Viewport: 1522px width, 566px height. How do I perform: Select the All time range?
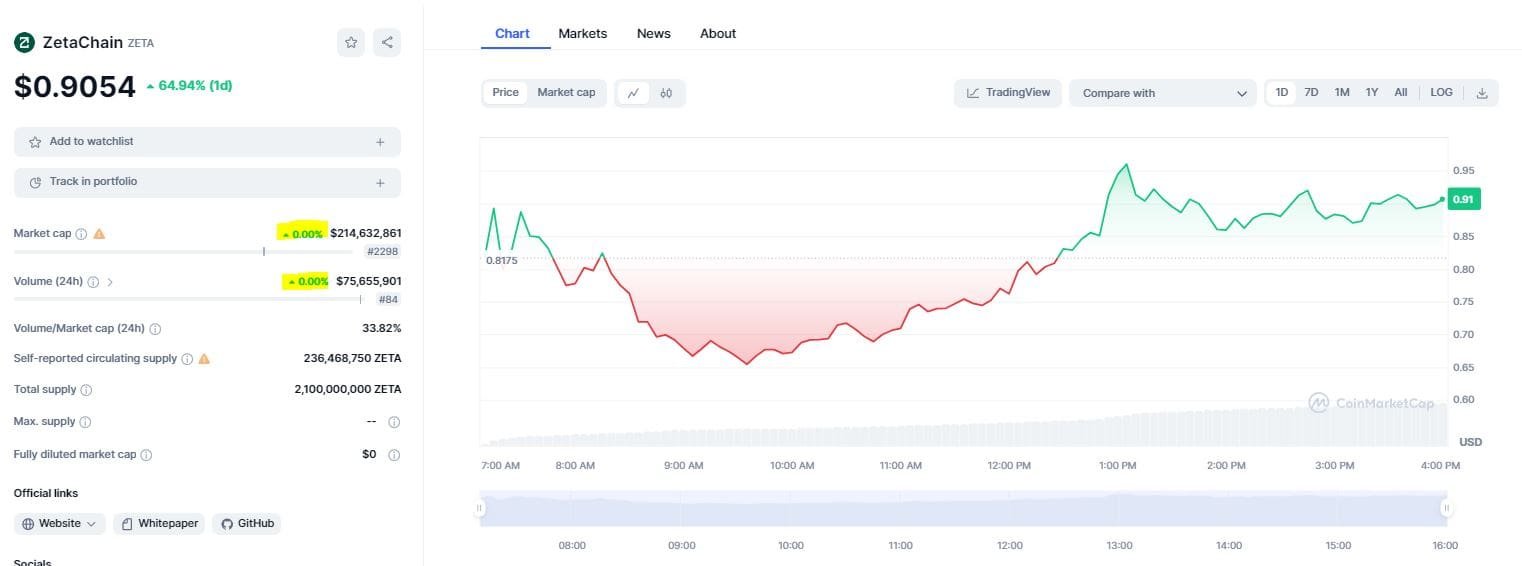(1401, 93)
